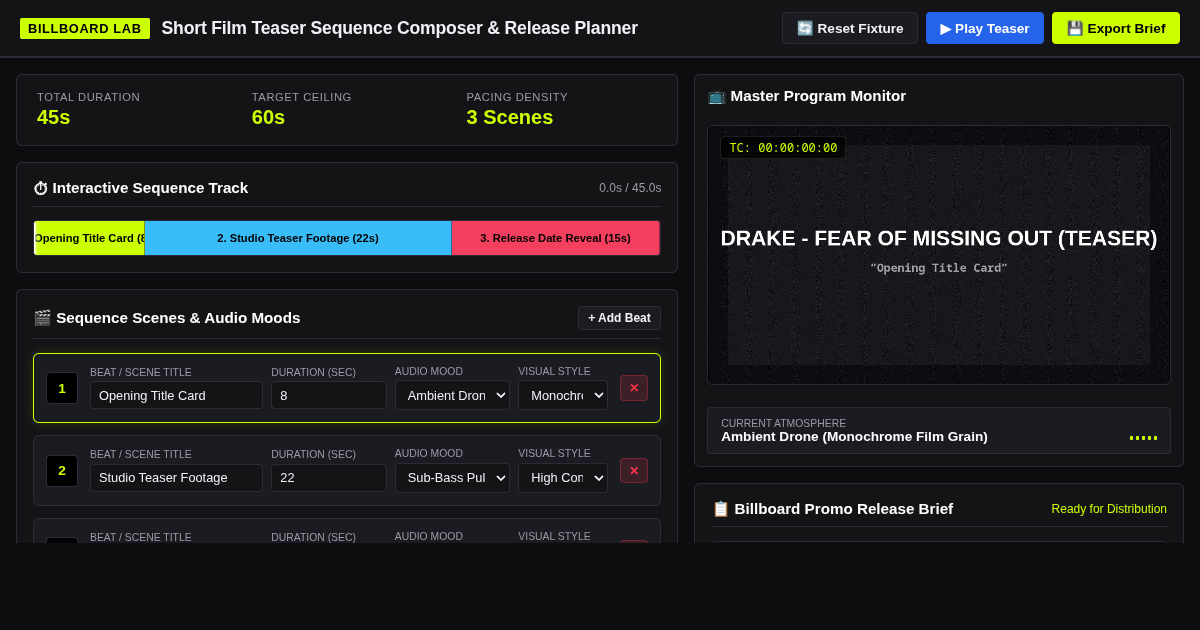Play the teaser sequence

(x=985, y=28)
